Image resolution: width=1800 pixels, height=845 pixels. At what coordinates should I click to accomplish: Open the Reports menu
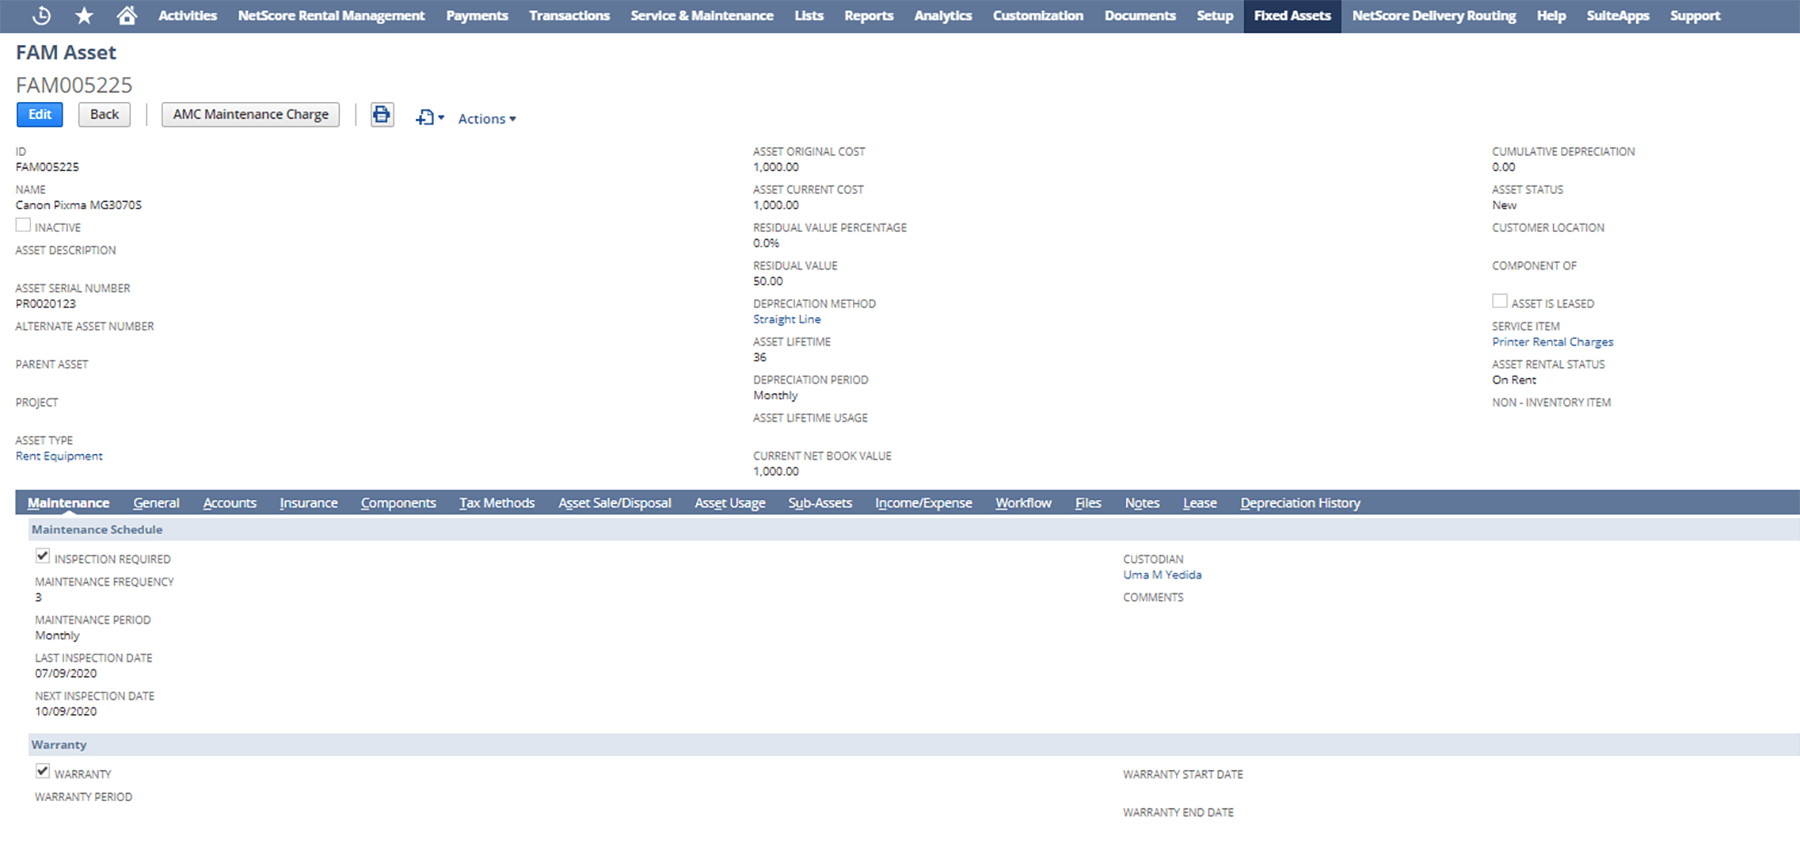(x=869, y=16)
